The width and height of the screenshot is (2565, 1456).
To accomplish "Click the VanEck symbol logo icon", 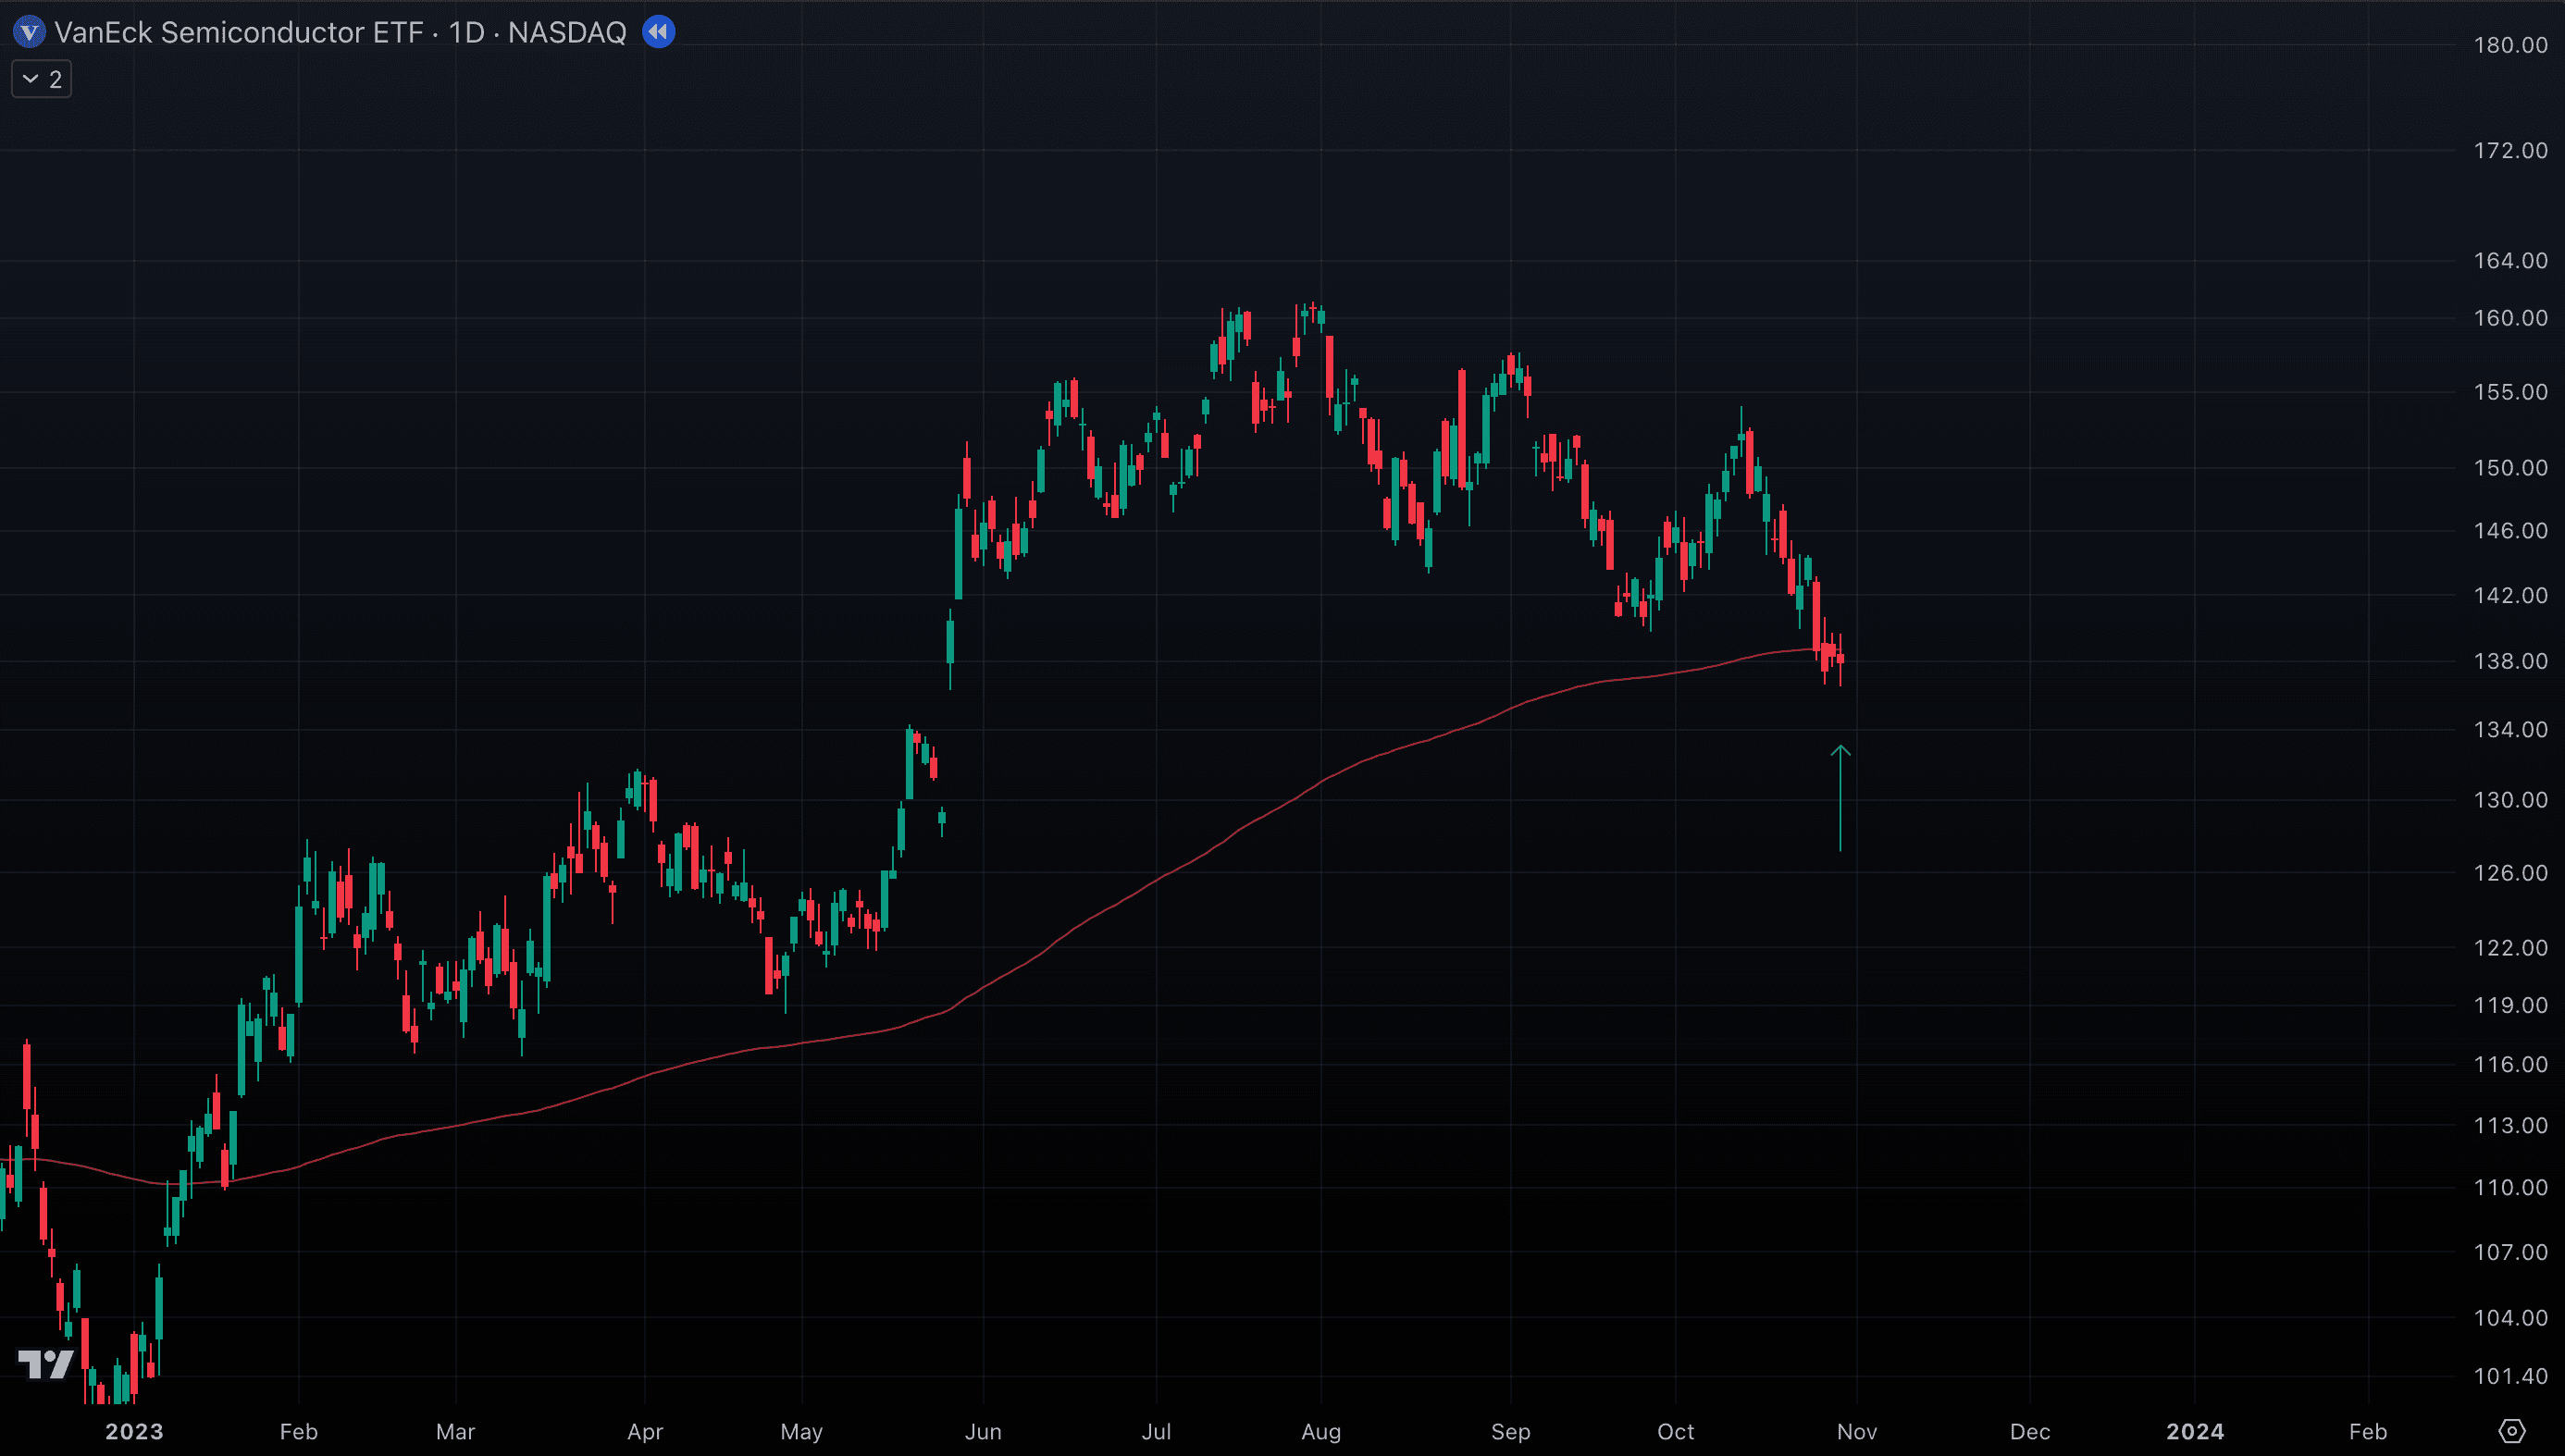I will pyautogui.click(x=29, y=32).
